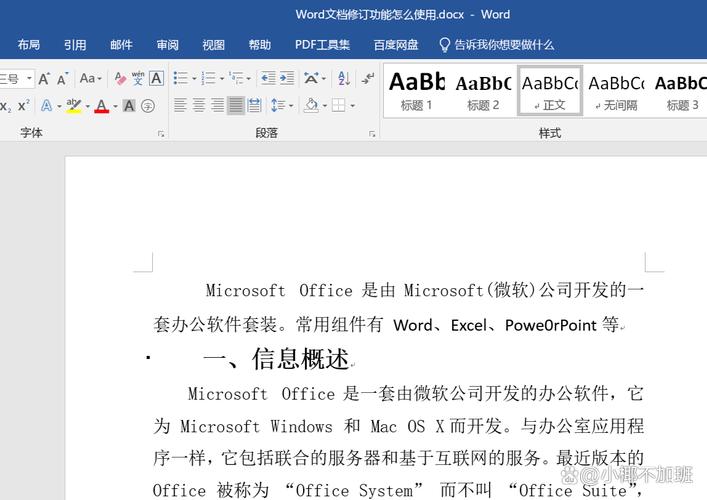This screenshot has width=707, height=500.
Task: Open the phonetic guide (wén) tool
Action: coord(138,78)
